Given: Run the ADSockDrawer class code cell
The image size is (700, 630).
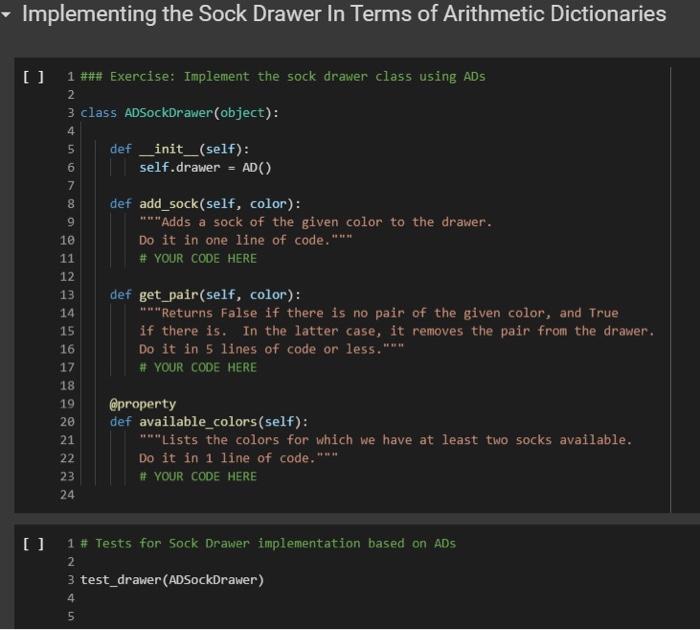Looking at the screenshot, I should pos(33,77).
